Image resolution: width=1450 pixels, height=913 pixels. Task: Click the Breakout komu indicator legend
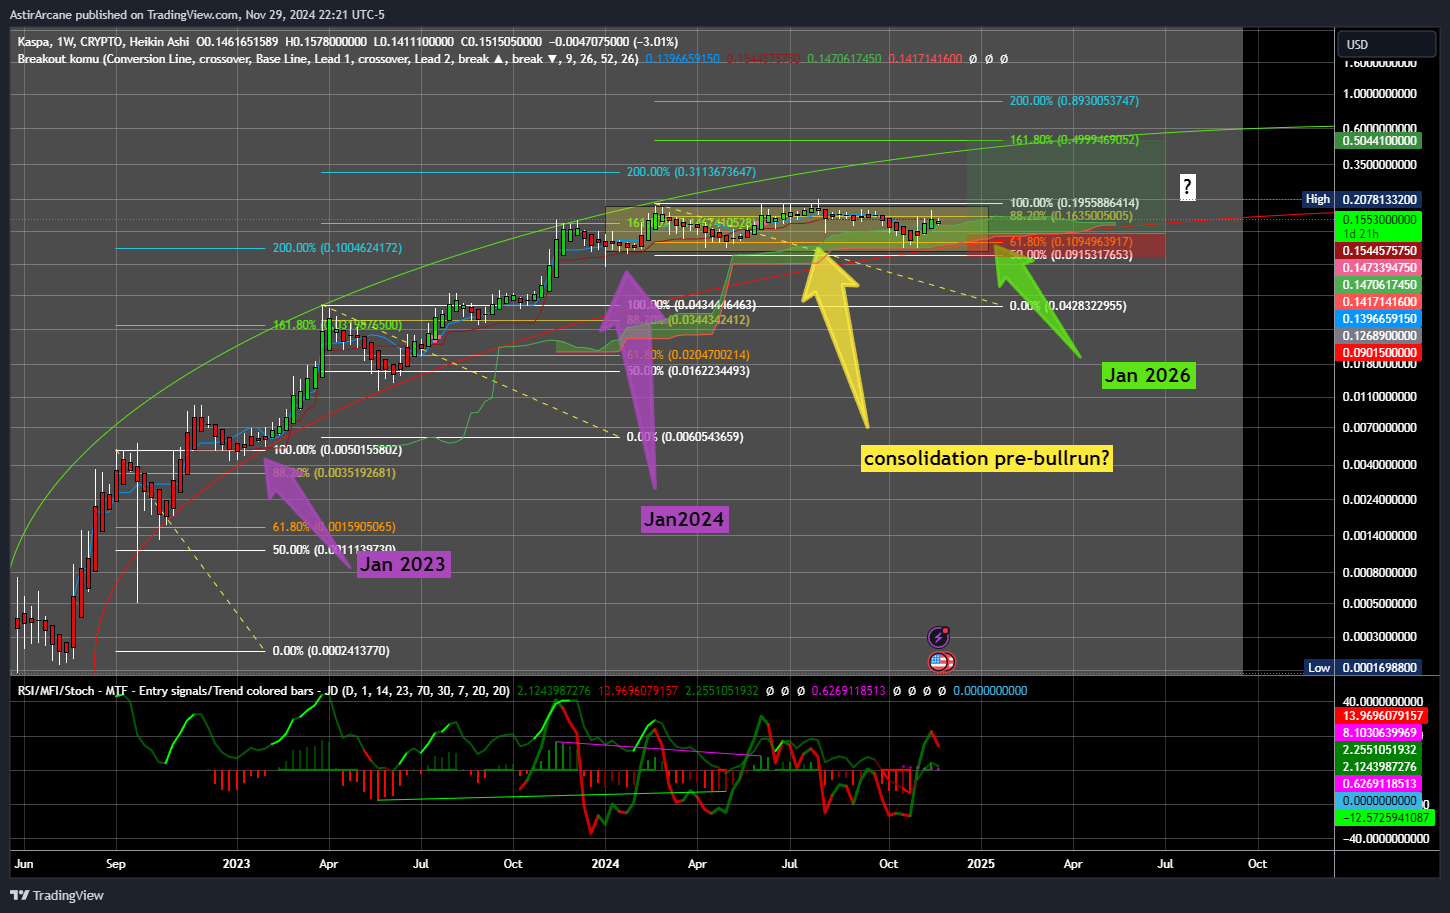click(328, 59)
